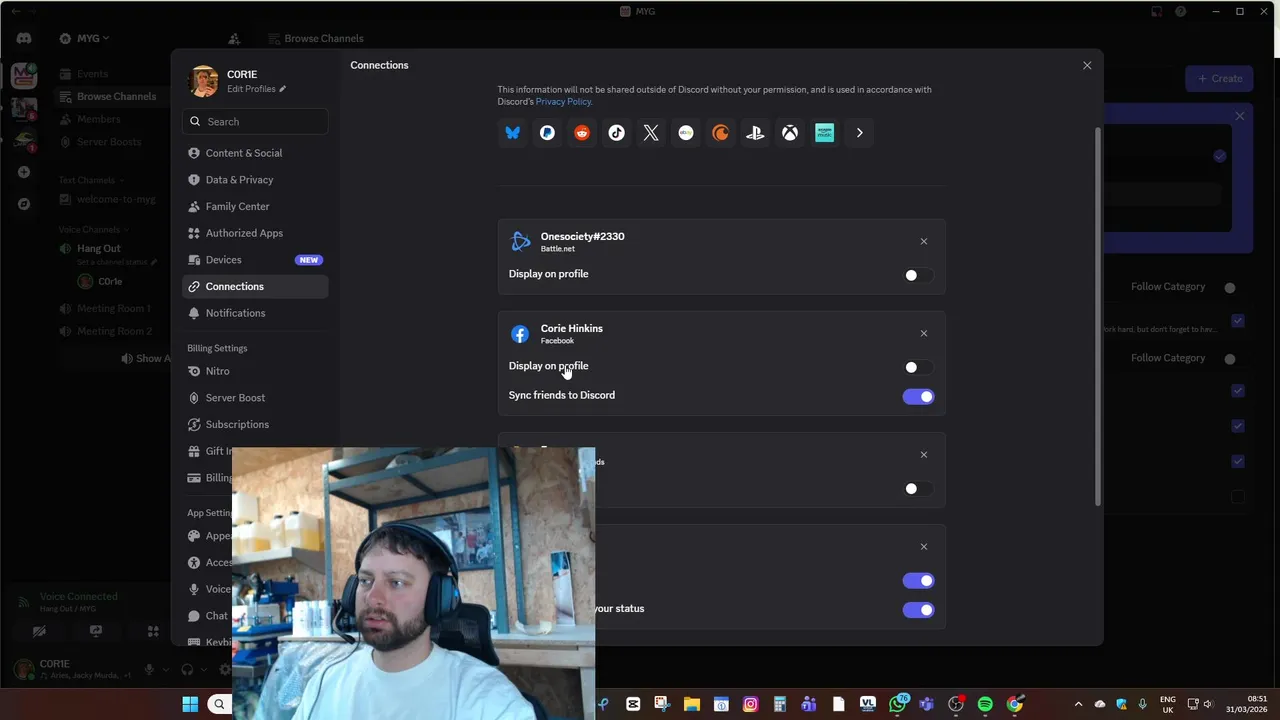1280x720 pixels.
Task: Click the Corie Hinkins account name
Action: 571,328
